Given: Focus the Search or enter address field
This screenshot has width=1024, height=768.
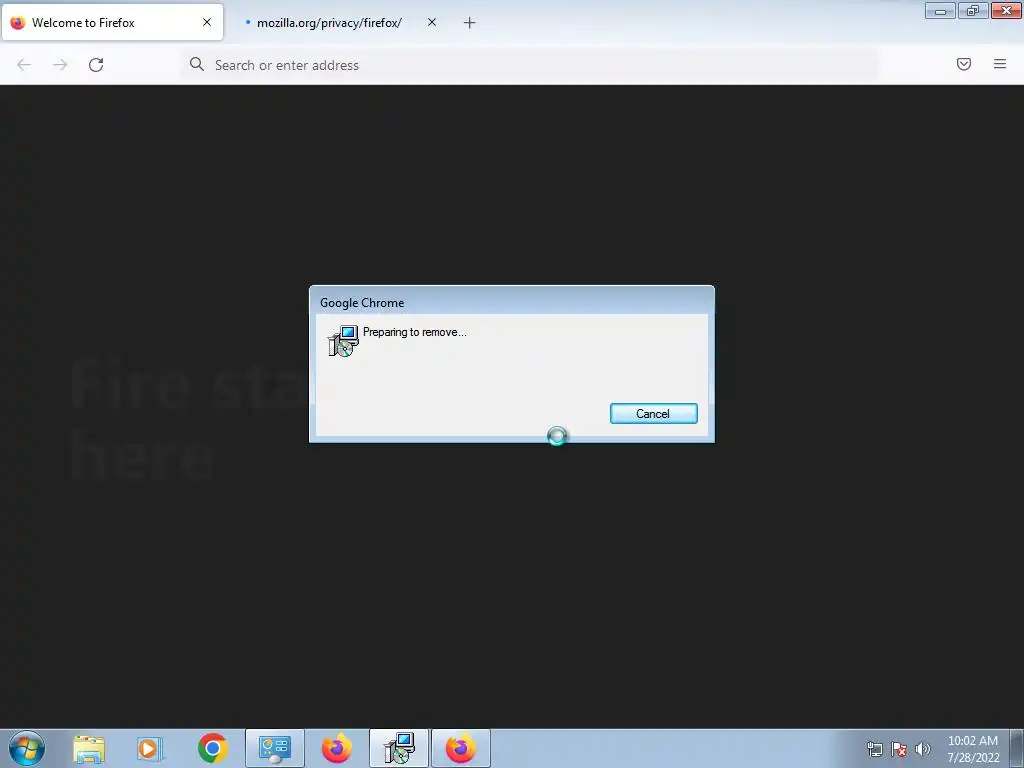Looking at the screenshot, I should 530,65.
